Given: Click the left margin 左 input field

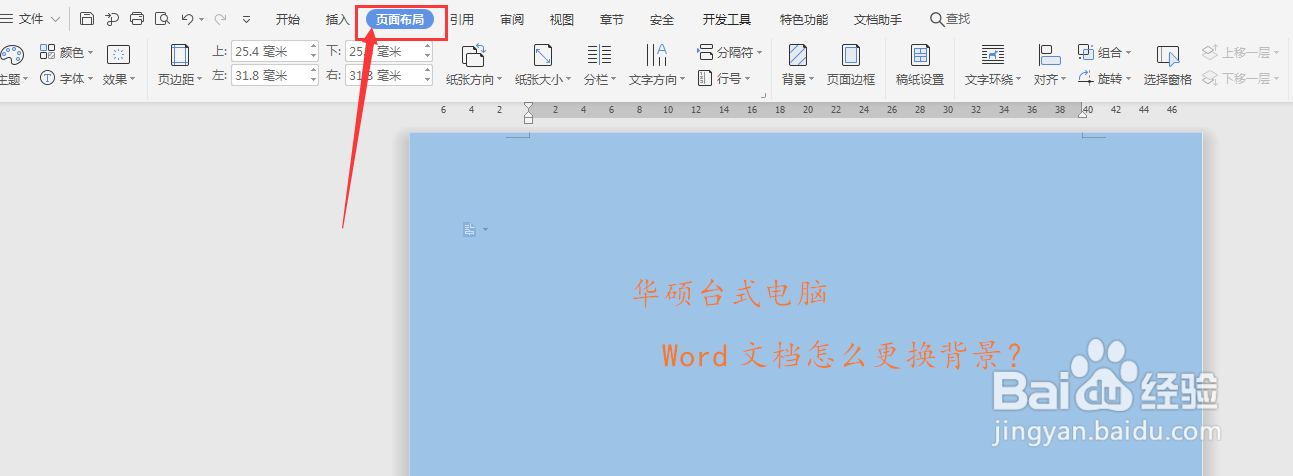Looking at the screenshot, I should (270, 75).
